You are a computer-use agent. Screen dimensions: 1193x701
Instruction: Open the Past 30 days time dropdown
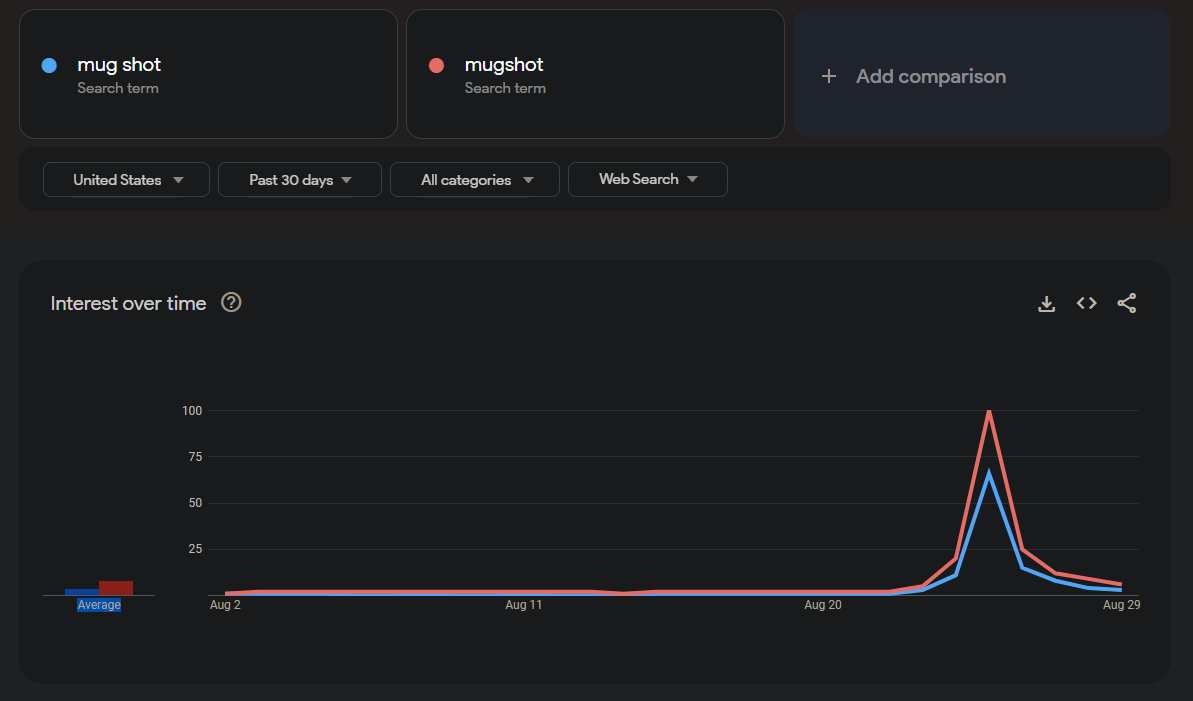[x=300, y=180]
